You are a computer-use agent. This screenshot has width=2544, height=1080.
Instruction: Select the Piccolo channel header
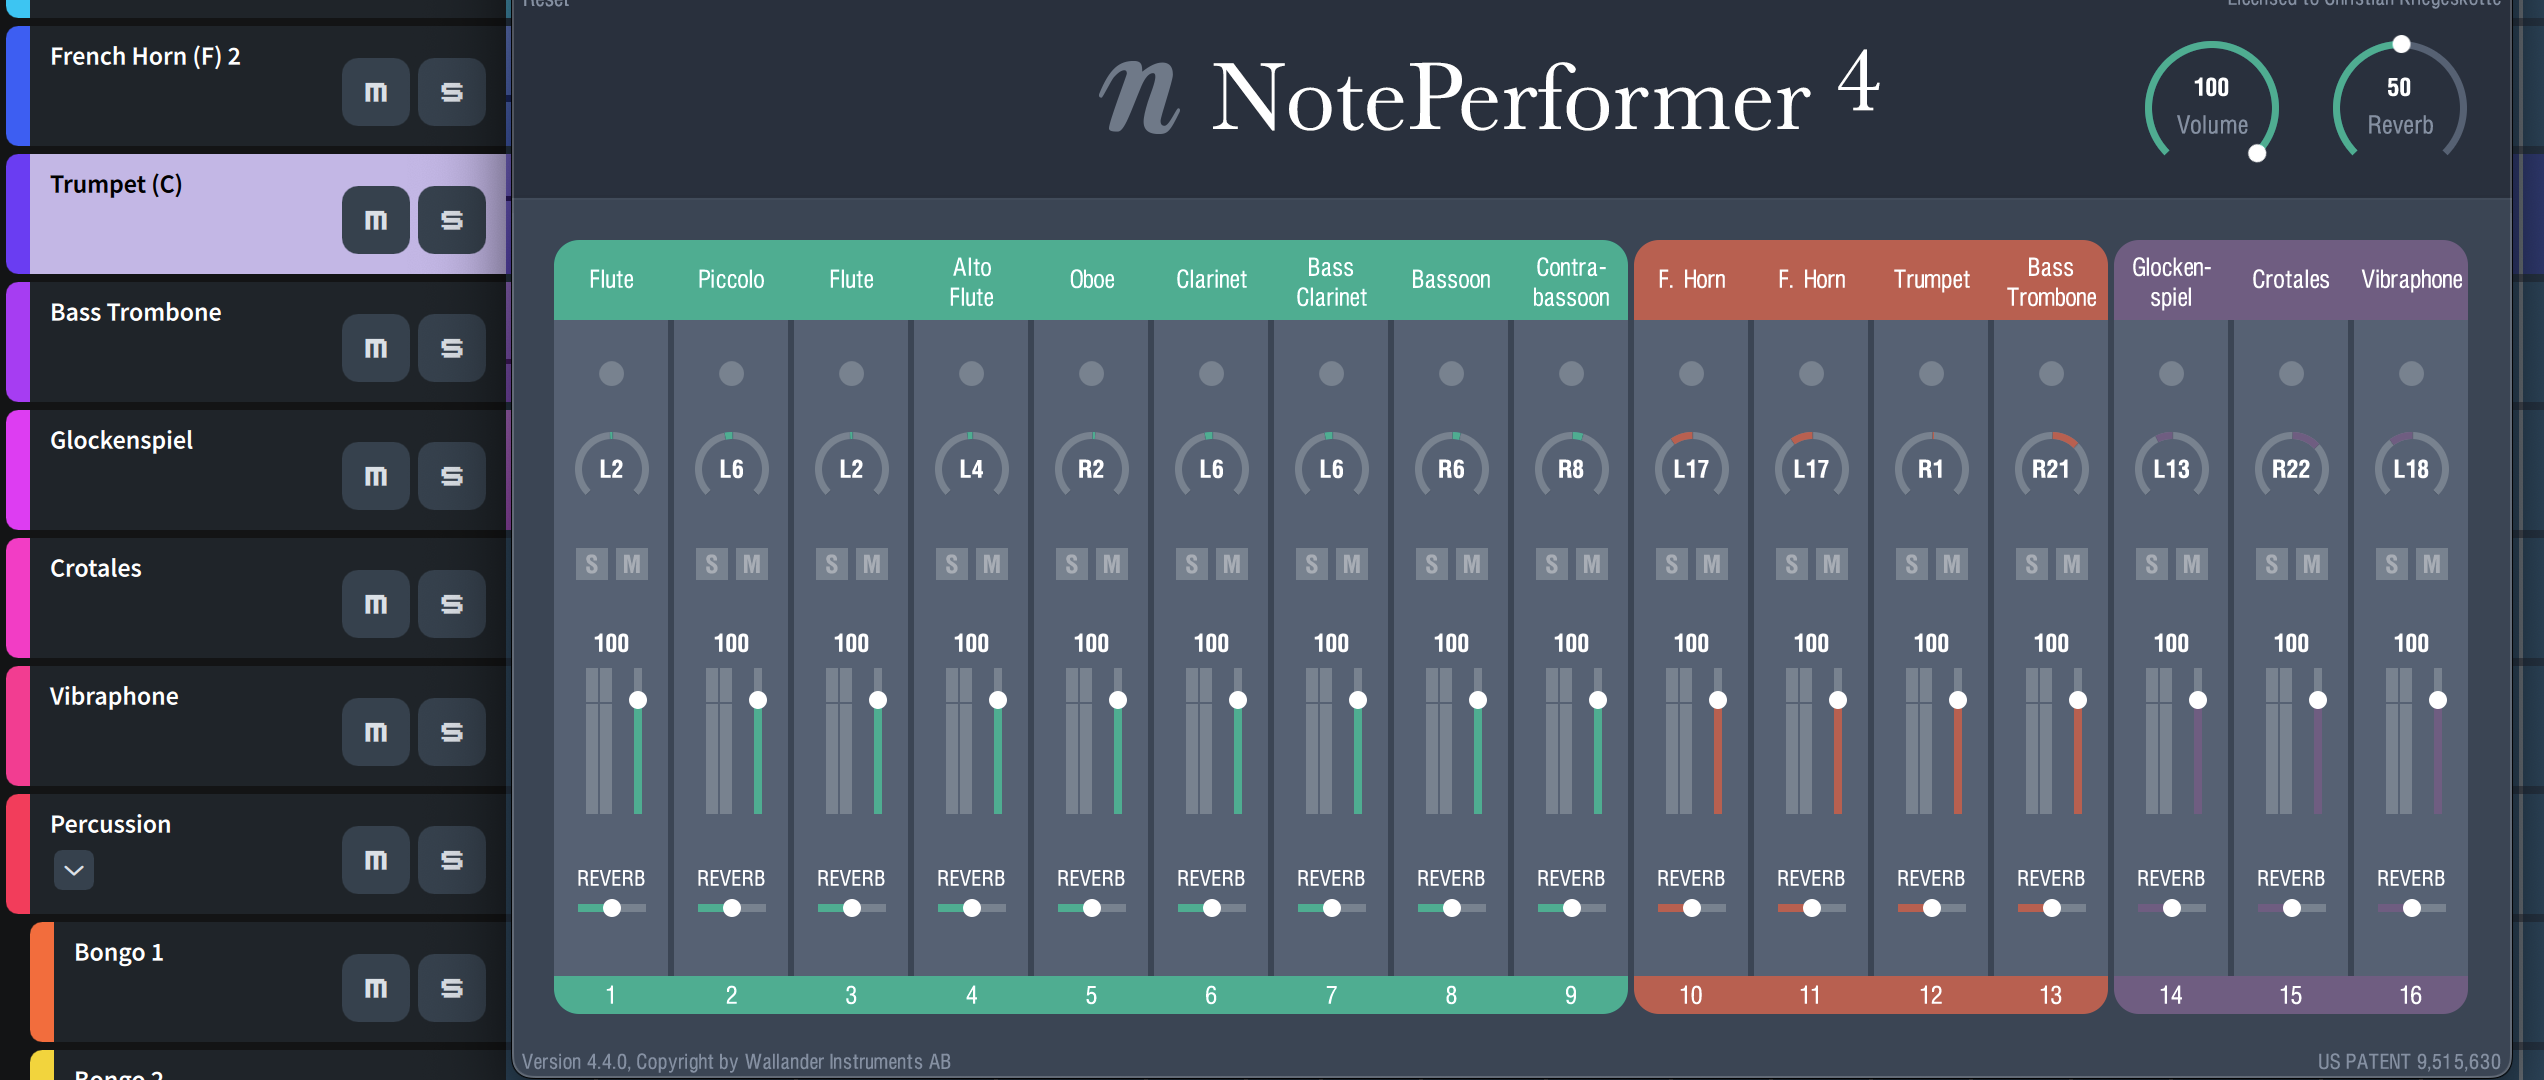point(731,280)
